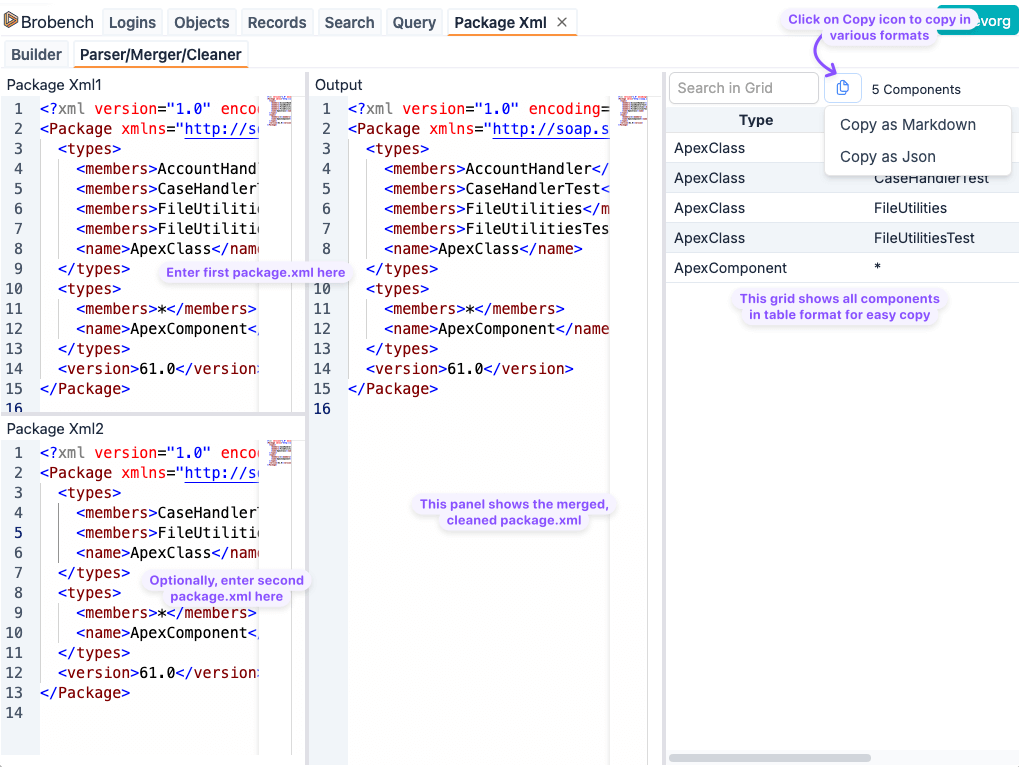
Task: Open the soap URL link in Output
Action: coord(550,129)
